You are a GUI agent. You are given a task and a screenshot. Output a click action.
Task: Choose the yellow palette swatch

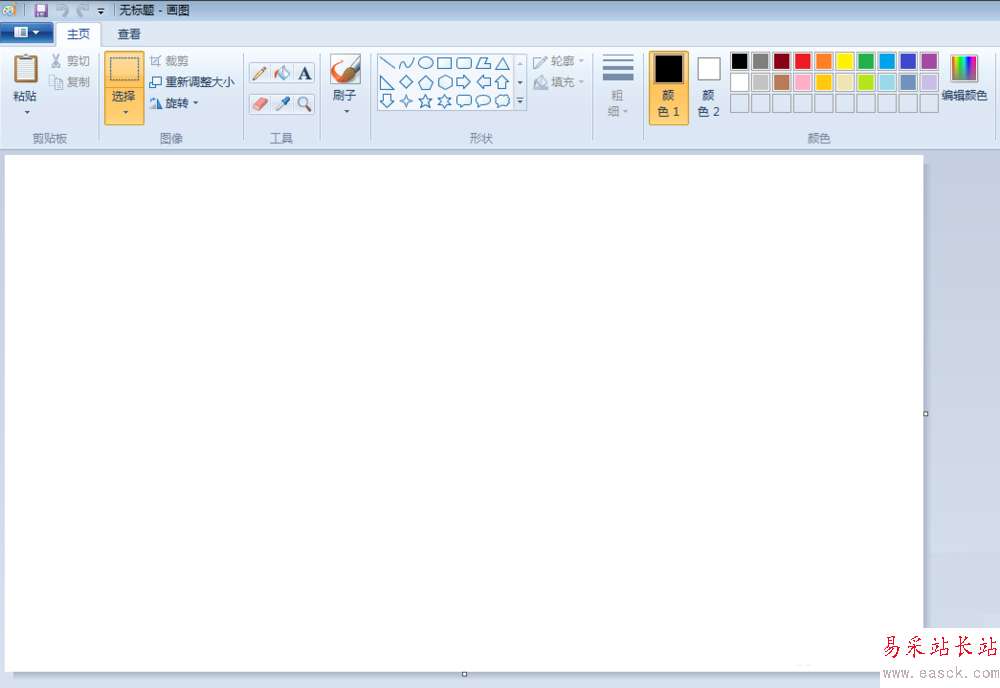coord(844,61)
